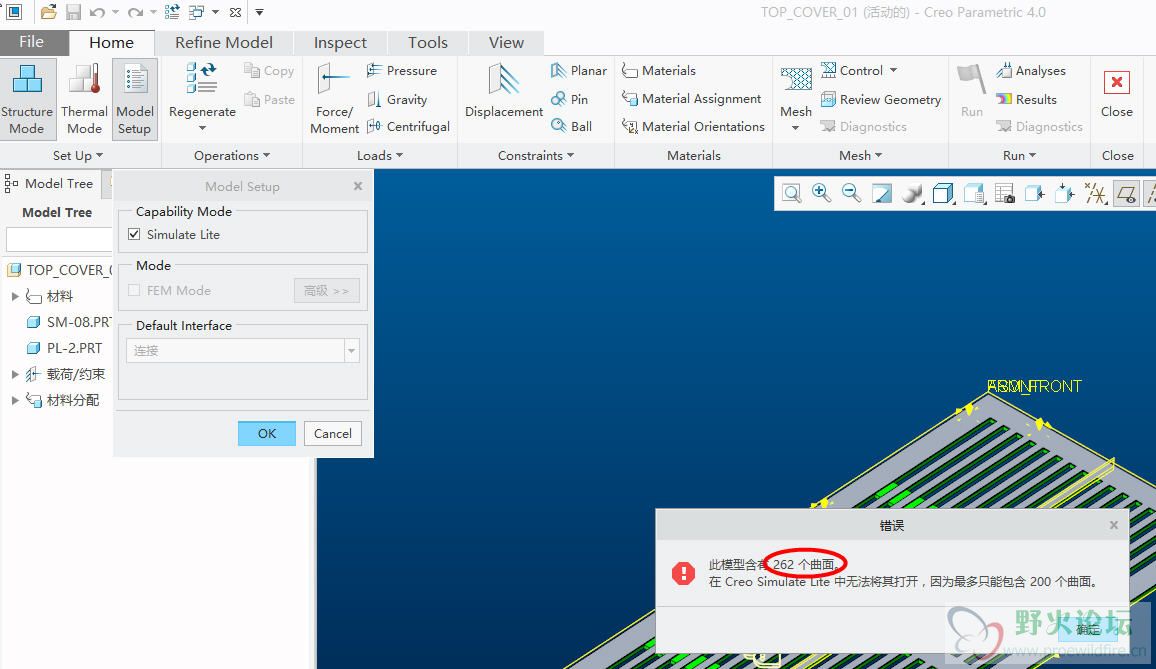Expand the 材料 tree node
Image resolution: width=1156 pixels, height=669 pixels.
coord(15,296)
